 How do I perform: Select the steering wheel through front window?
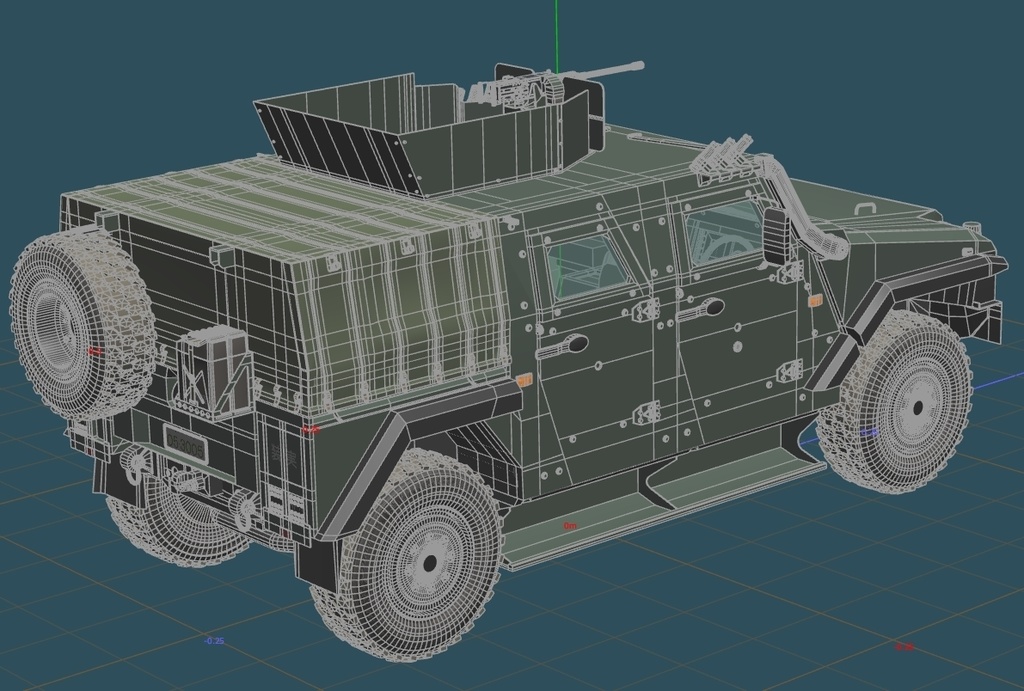coord(729,244)
